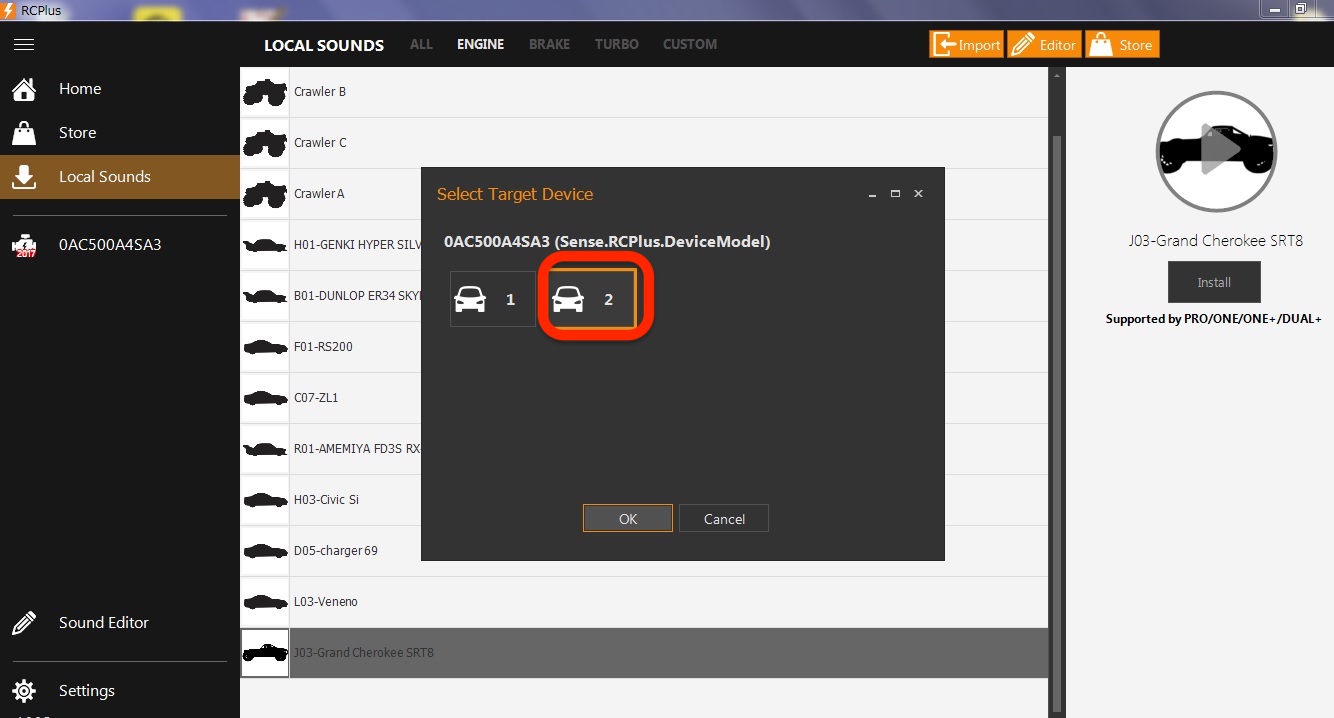Open the hamburger menu icon
Image resolution: width=1334 pixels, height=718 pixels.
24,45
